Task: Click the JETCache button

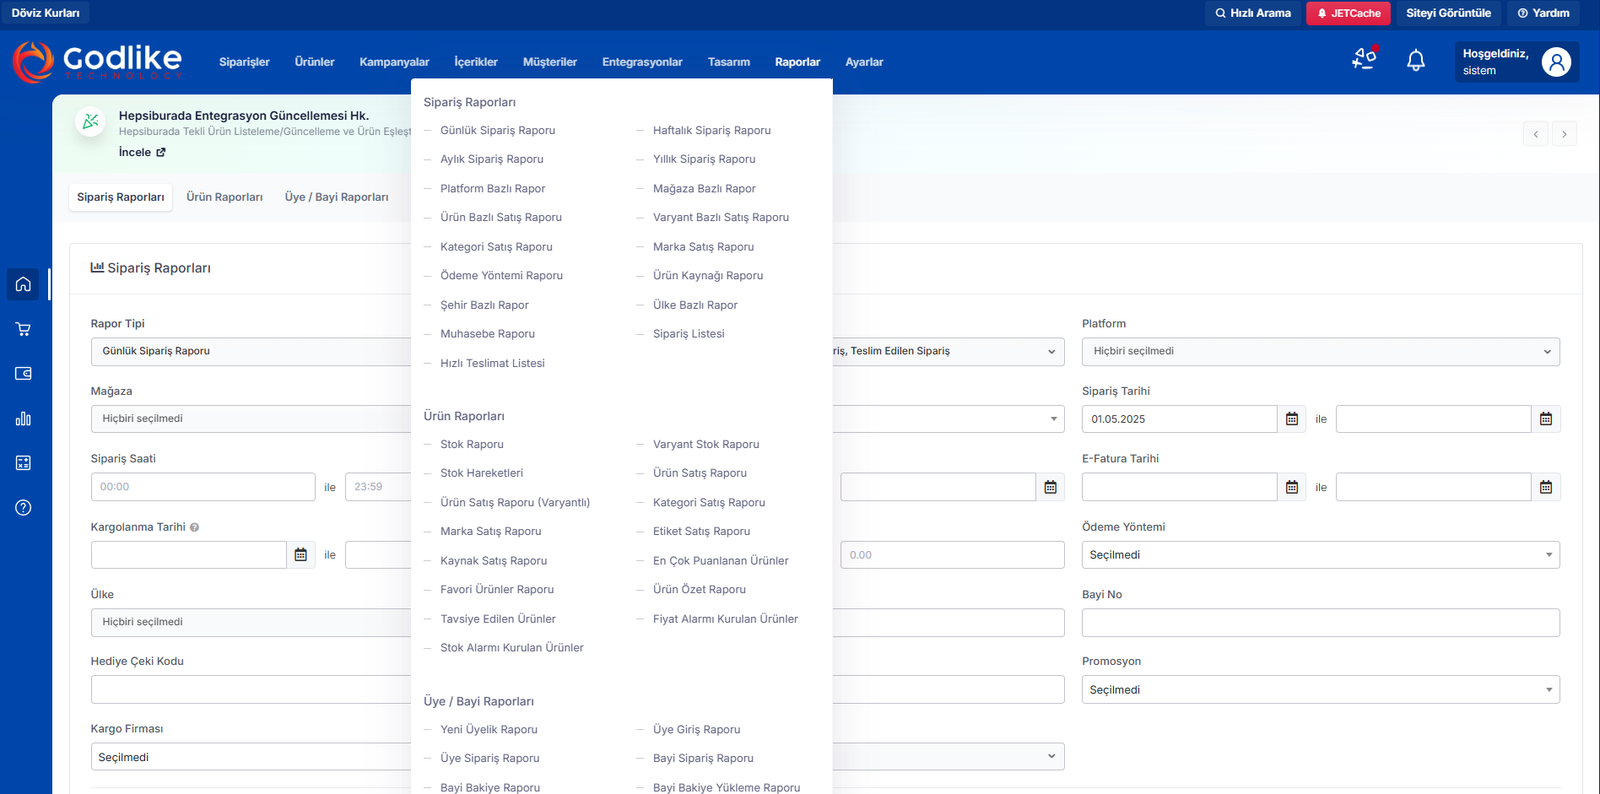Action: [x=1348, y=13]
